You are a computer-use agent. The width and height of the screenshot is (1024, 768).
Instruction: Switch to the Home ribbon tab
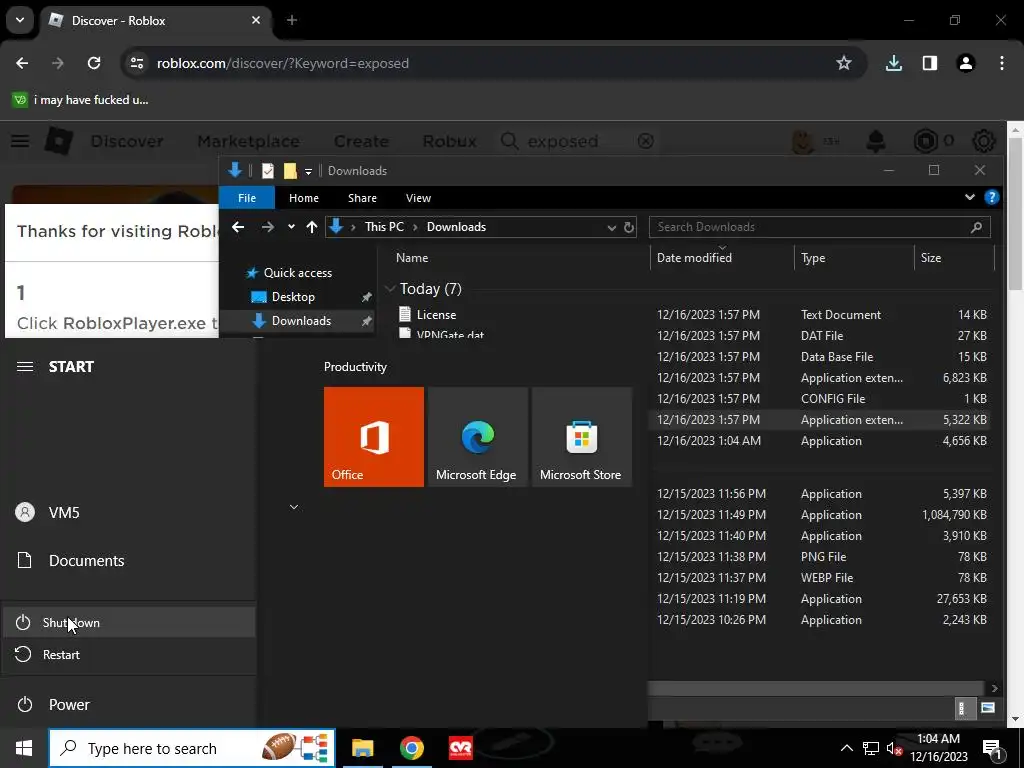pyautogui.click(x=304, y=198)
